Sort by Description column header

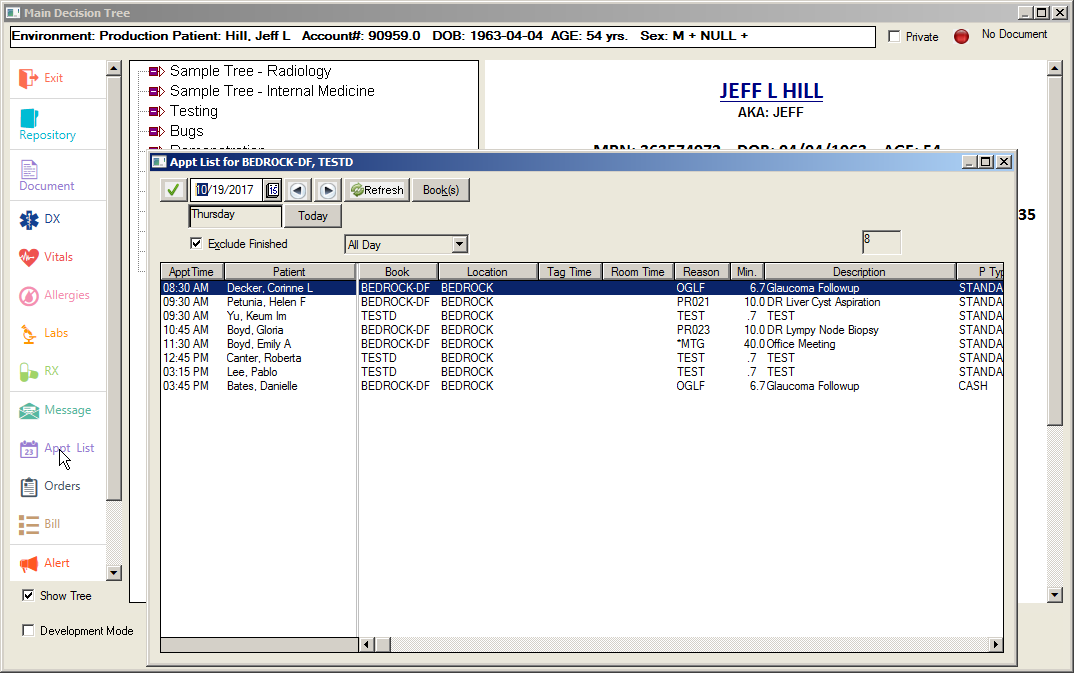(858, 271)
